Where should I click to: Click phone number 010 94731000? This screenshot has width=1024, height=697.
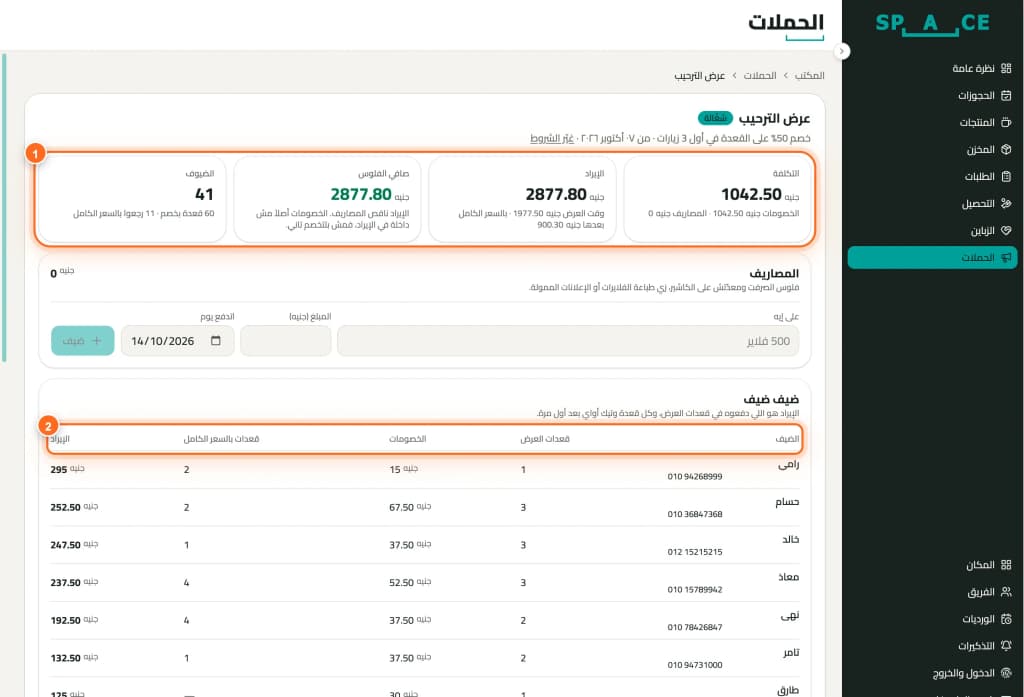point(695,665)
